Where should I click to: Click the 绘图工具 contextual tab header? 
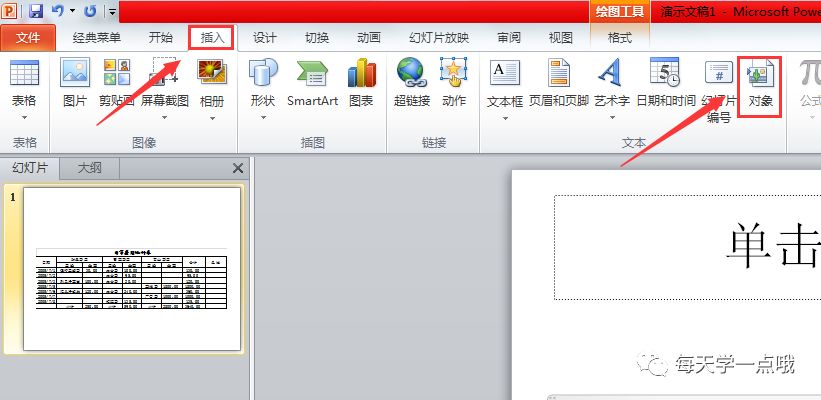coord(620,12)
